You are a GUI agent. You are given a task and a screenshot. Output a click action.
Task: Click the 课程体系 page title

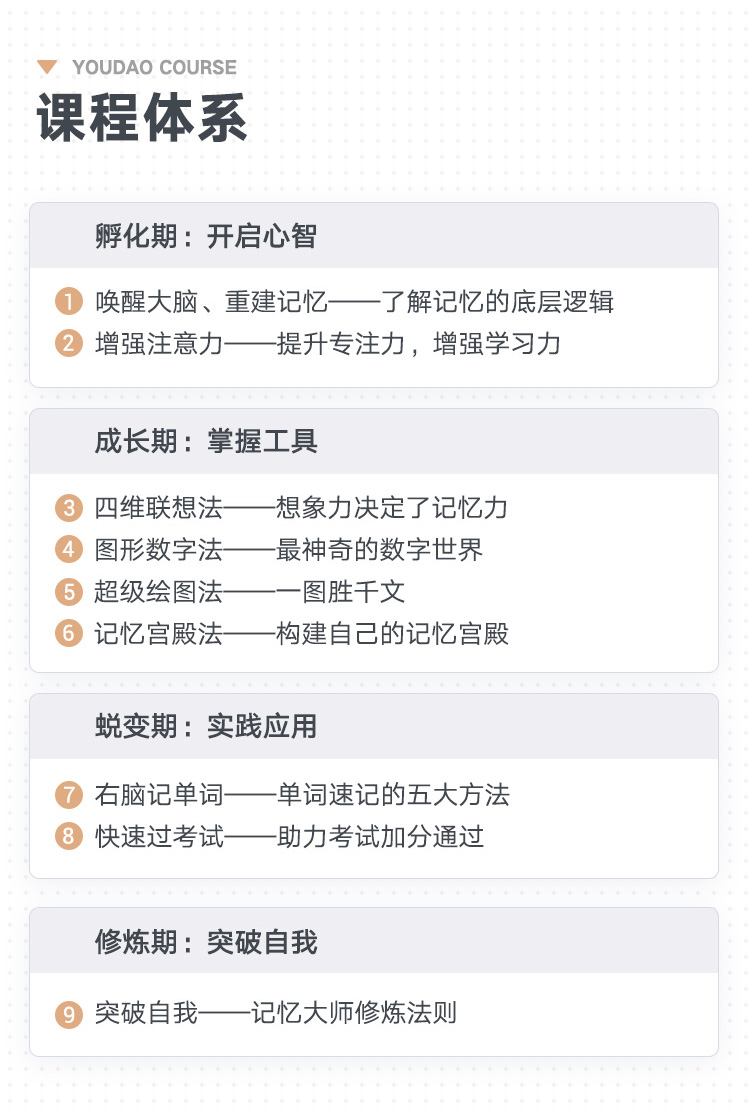click(142, 118)
